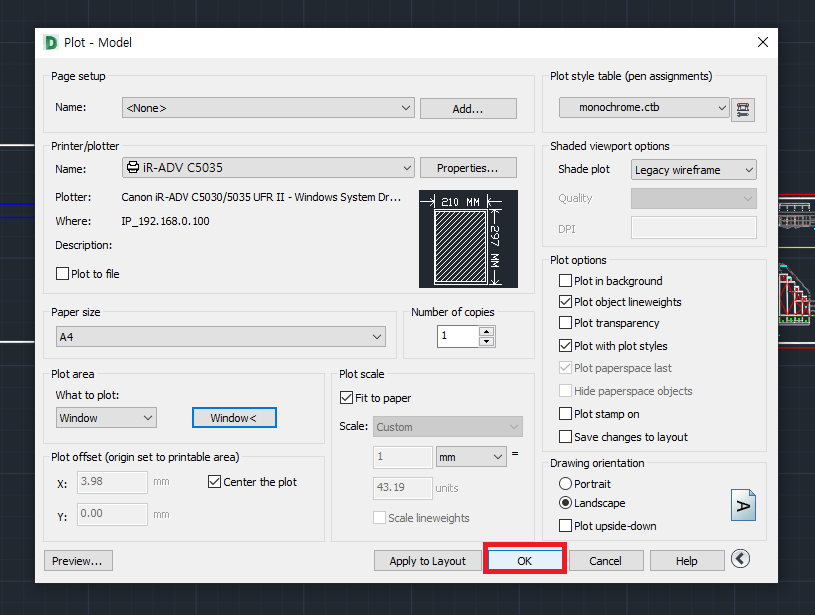Enable Plot upside-down option
The image size is (815, 615).
tap(565, 526)
